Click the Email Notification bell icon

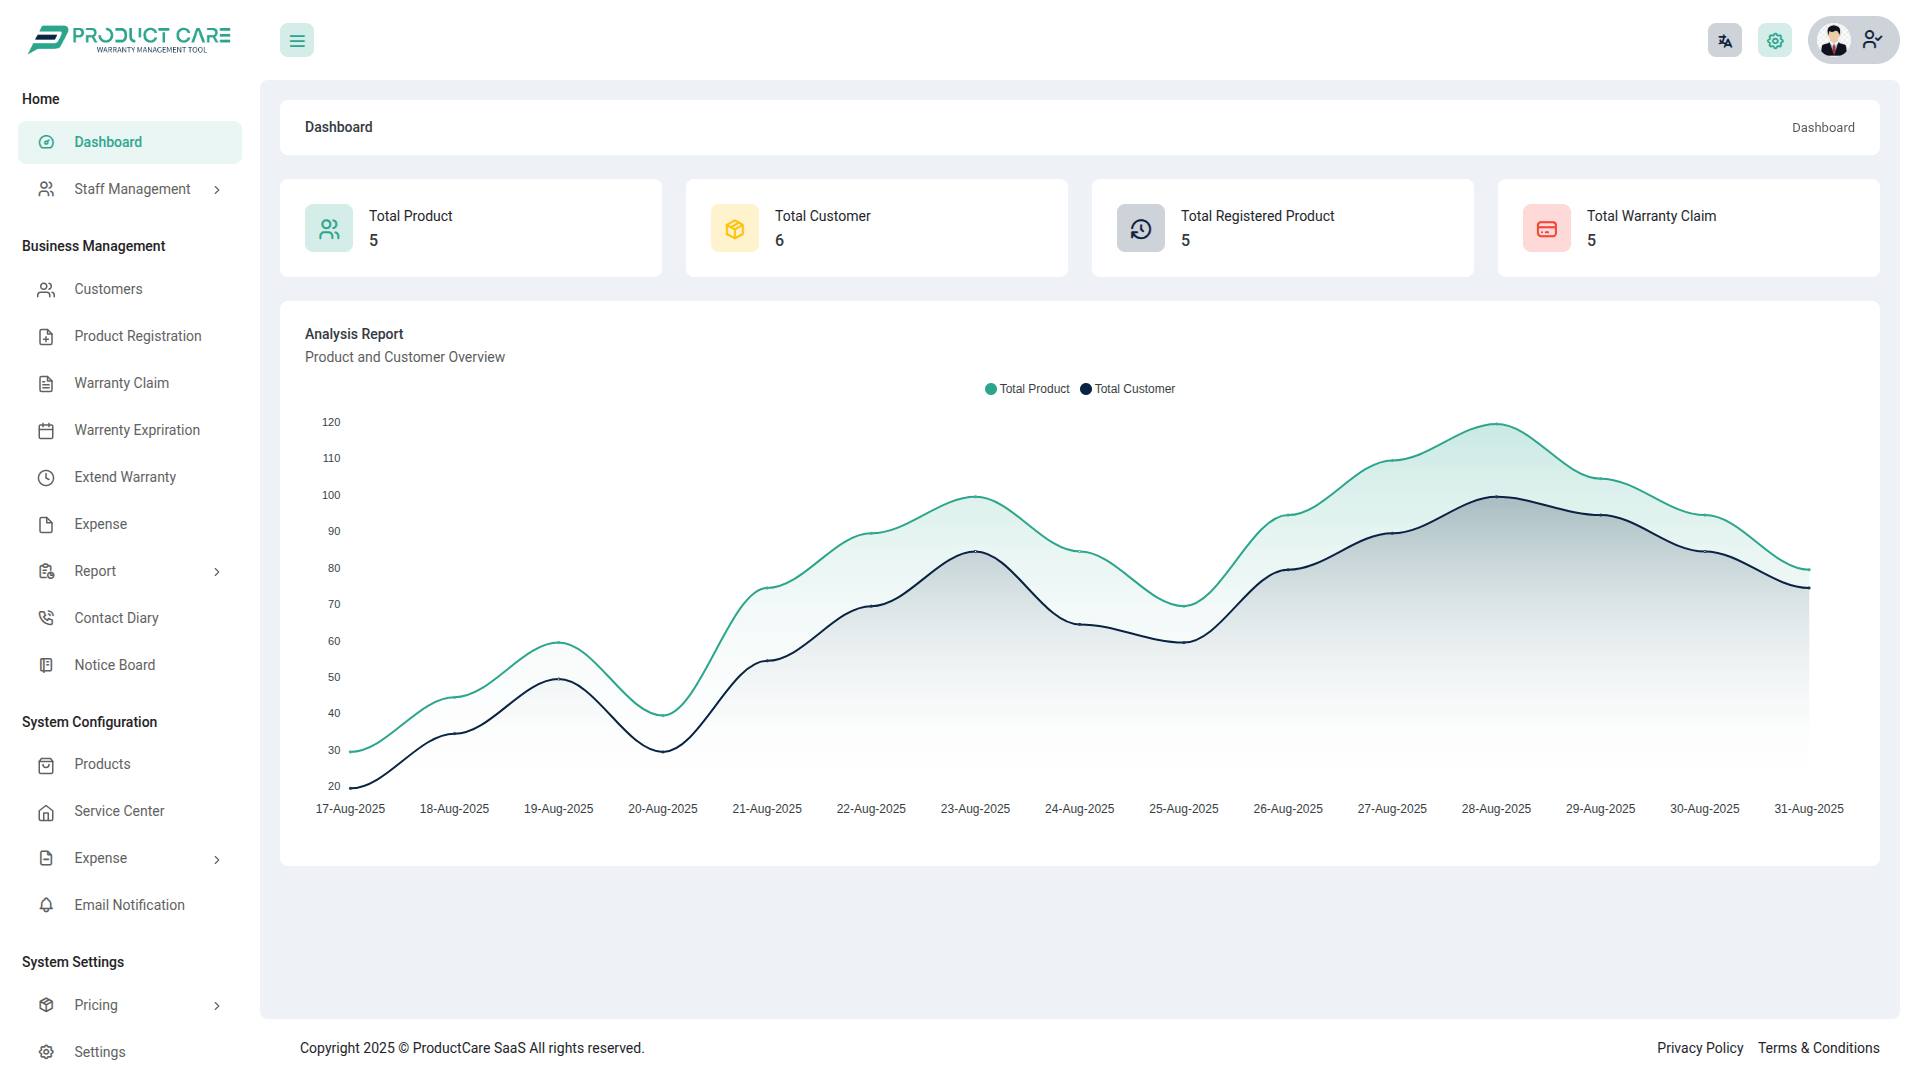click(x=46, y=905)
